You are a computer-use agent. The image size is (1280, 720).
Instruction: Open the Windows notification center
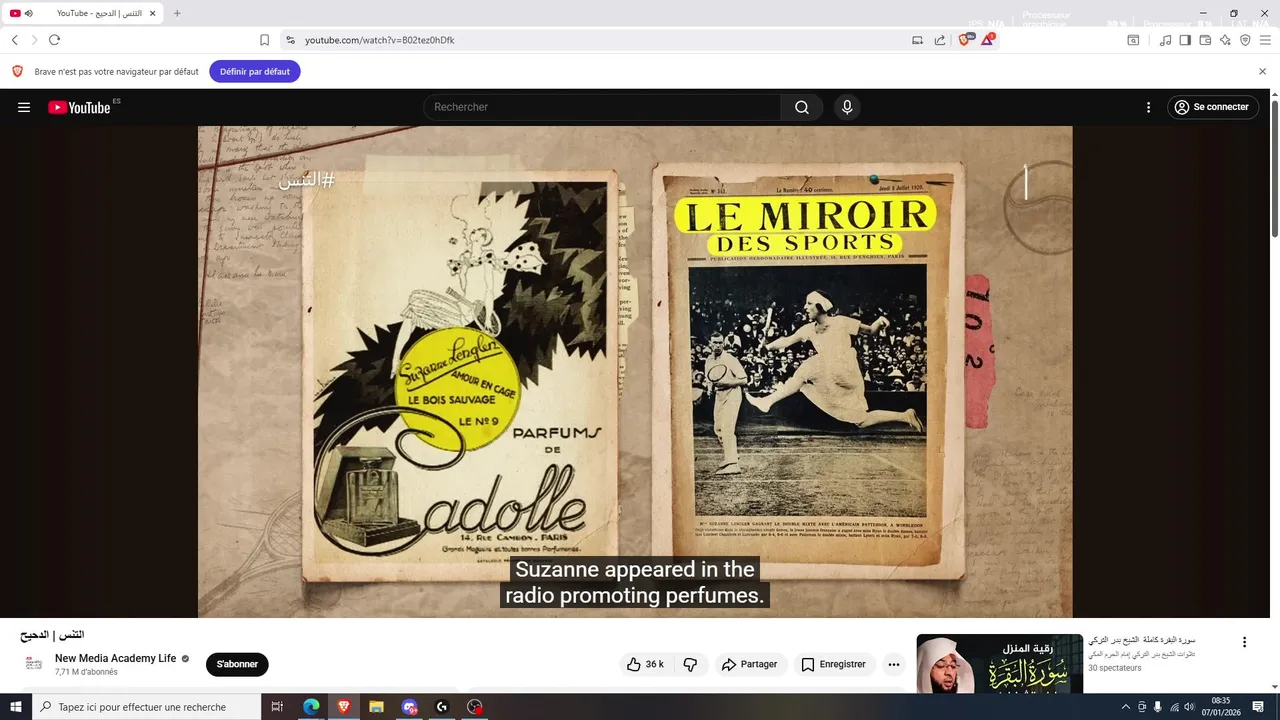1259,707
